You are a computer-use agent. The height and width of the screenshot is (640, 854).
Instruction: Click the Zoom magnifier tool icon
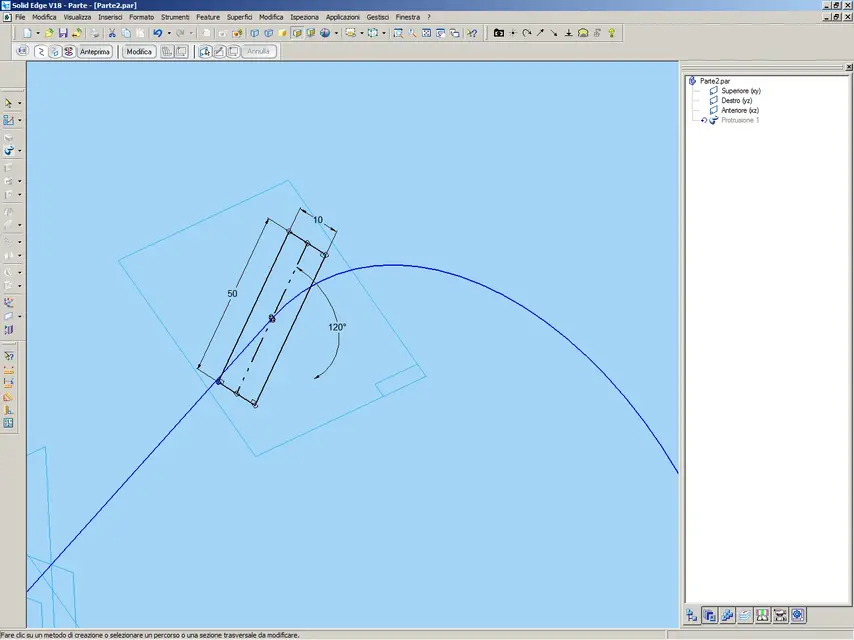tap(412, 33)
